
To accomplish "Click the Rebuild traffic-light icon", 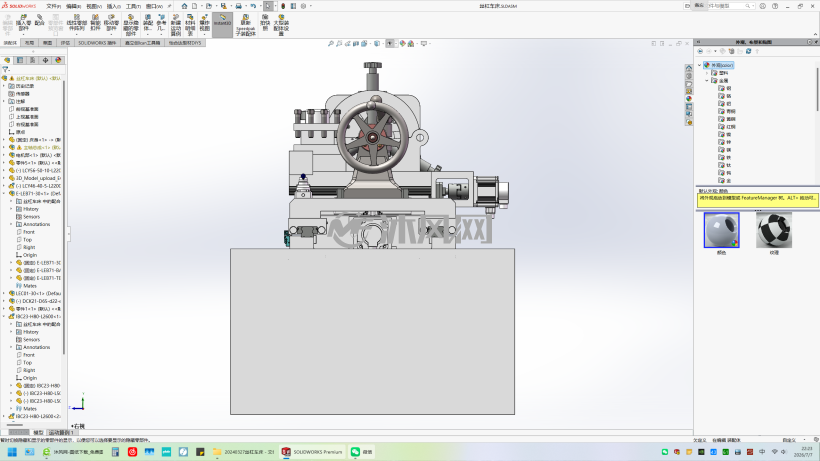I will (283, 6).
